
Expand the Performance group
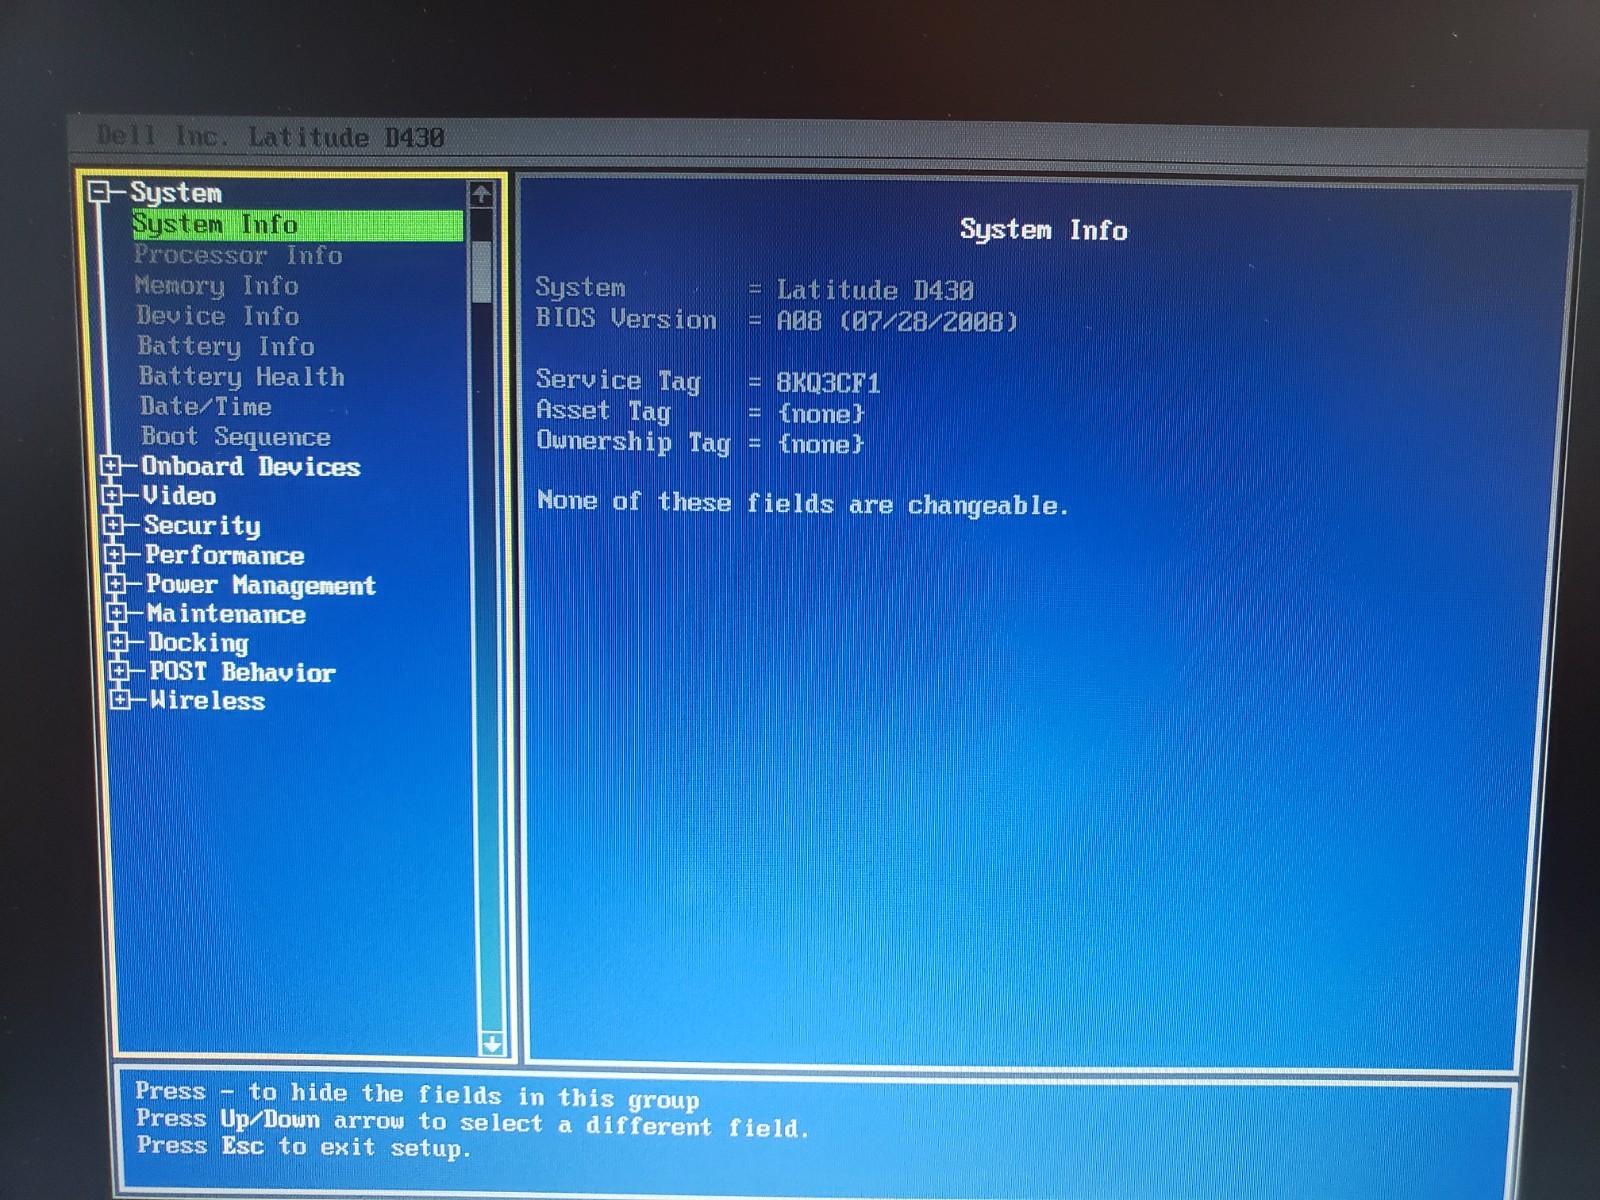(x=114, y=554)
